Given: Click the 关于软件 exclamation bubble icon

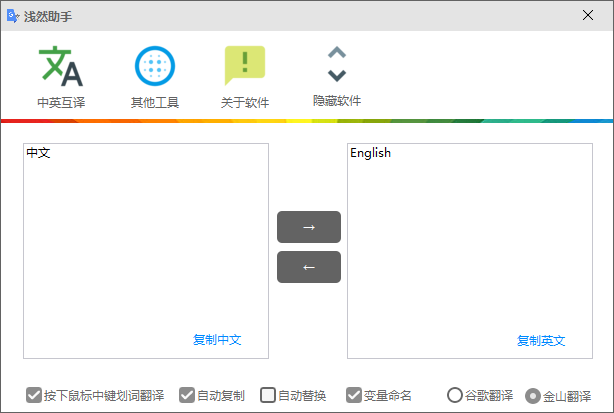Looking at the screenshot, I should coord(244,66).
